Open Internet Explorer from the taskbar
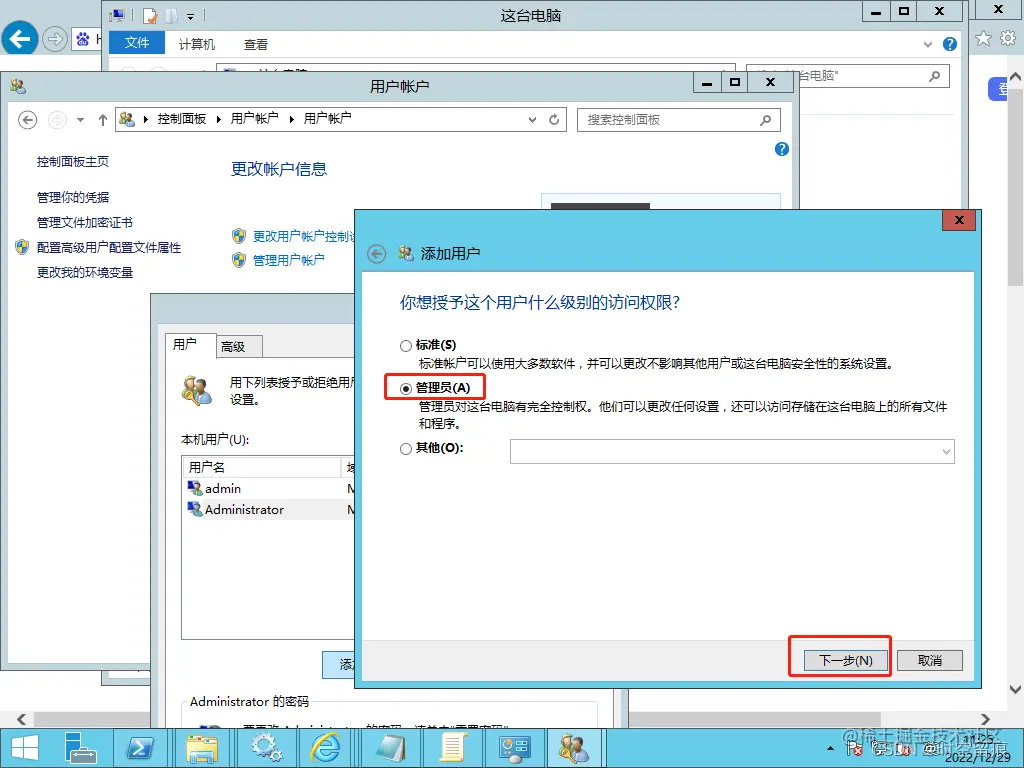The height and width of the screenshot is (768, 1024). (327, 747)
